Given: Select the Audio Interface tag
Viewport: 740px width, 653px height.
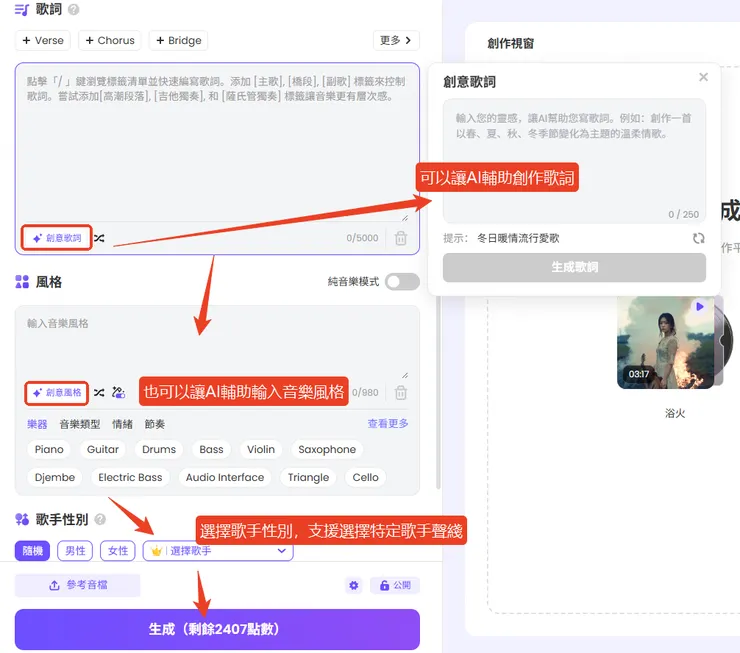Looking at the screenshot, I should pyautogui.click(x=225, y=477).
